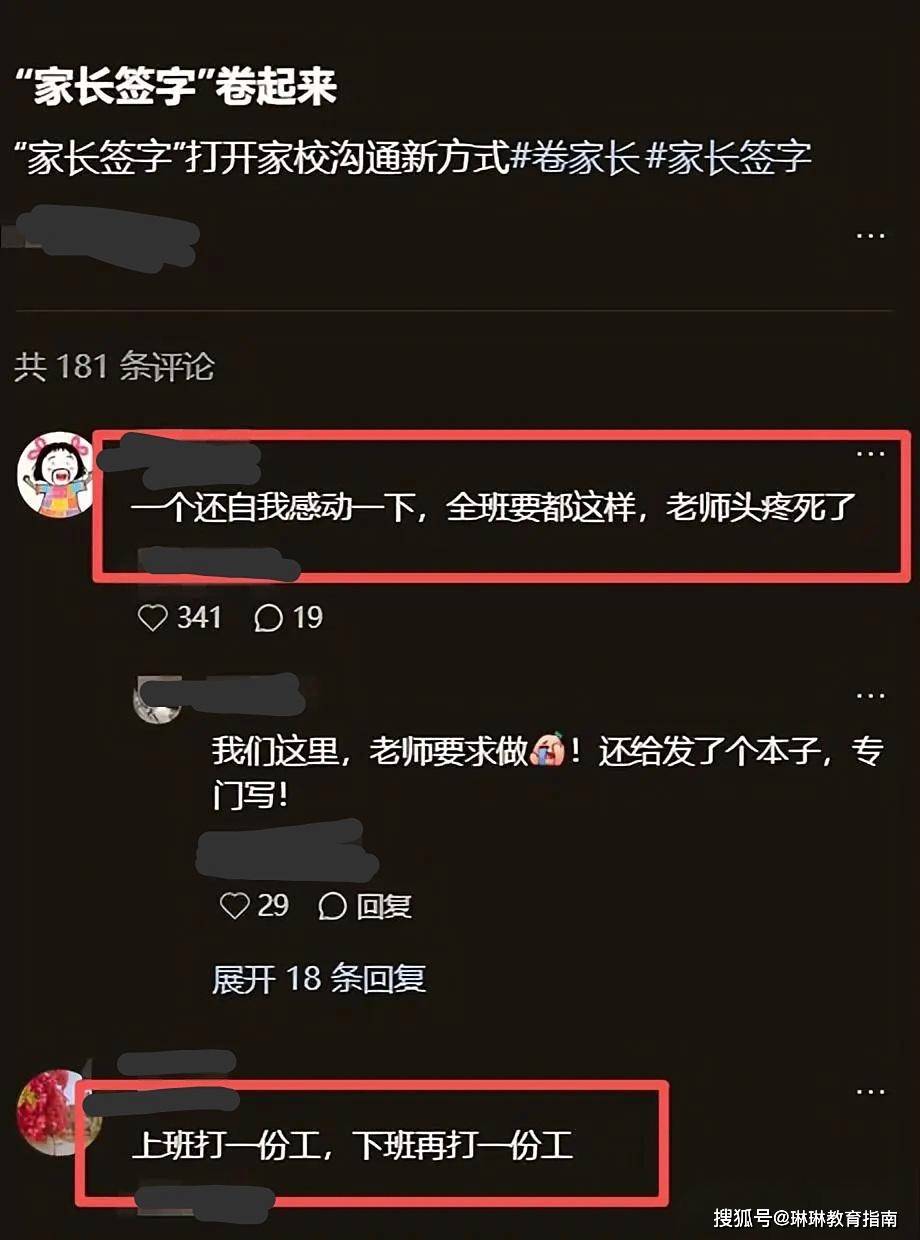Screen dimensions: 920x1240
Task: Open the post's three-dot more menu
Action: (x=871, y=236)
